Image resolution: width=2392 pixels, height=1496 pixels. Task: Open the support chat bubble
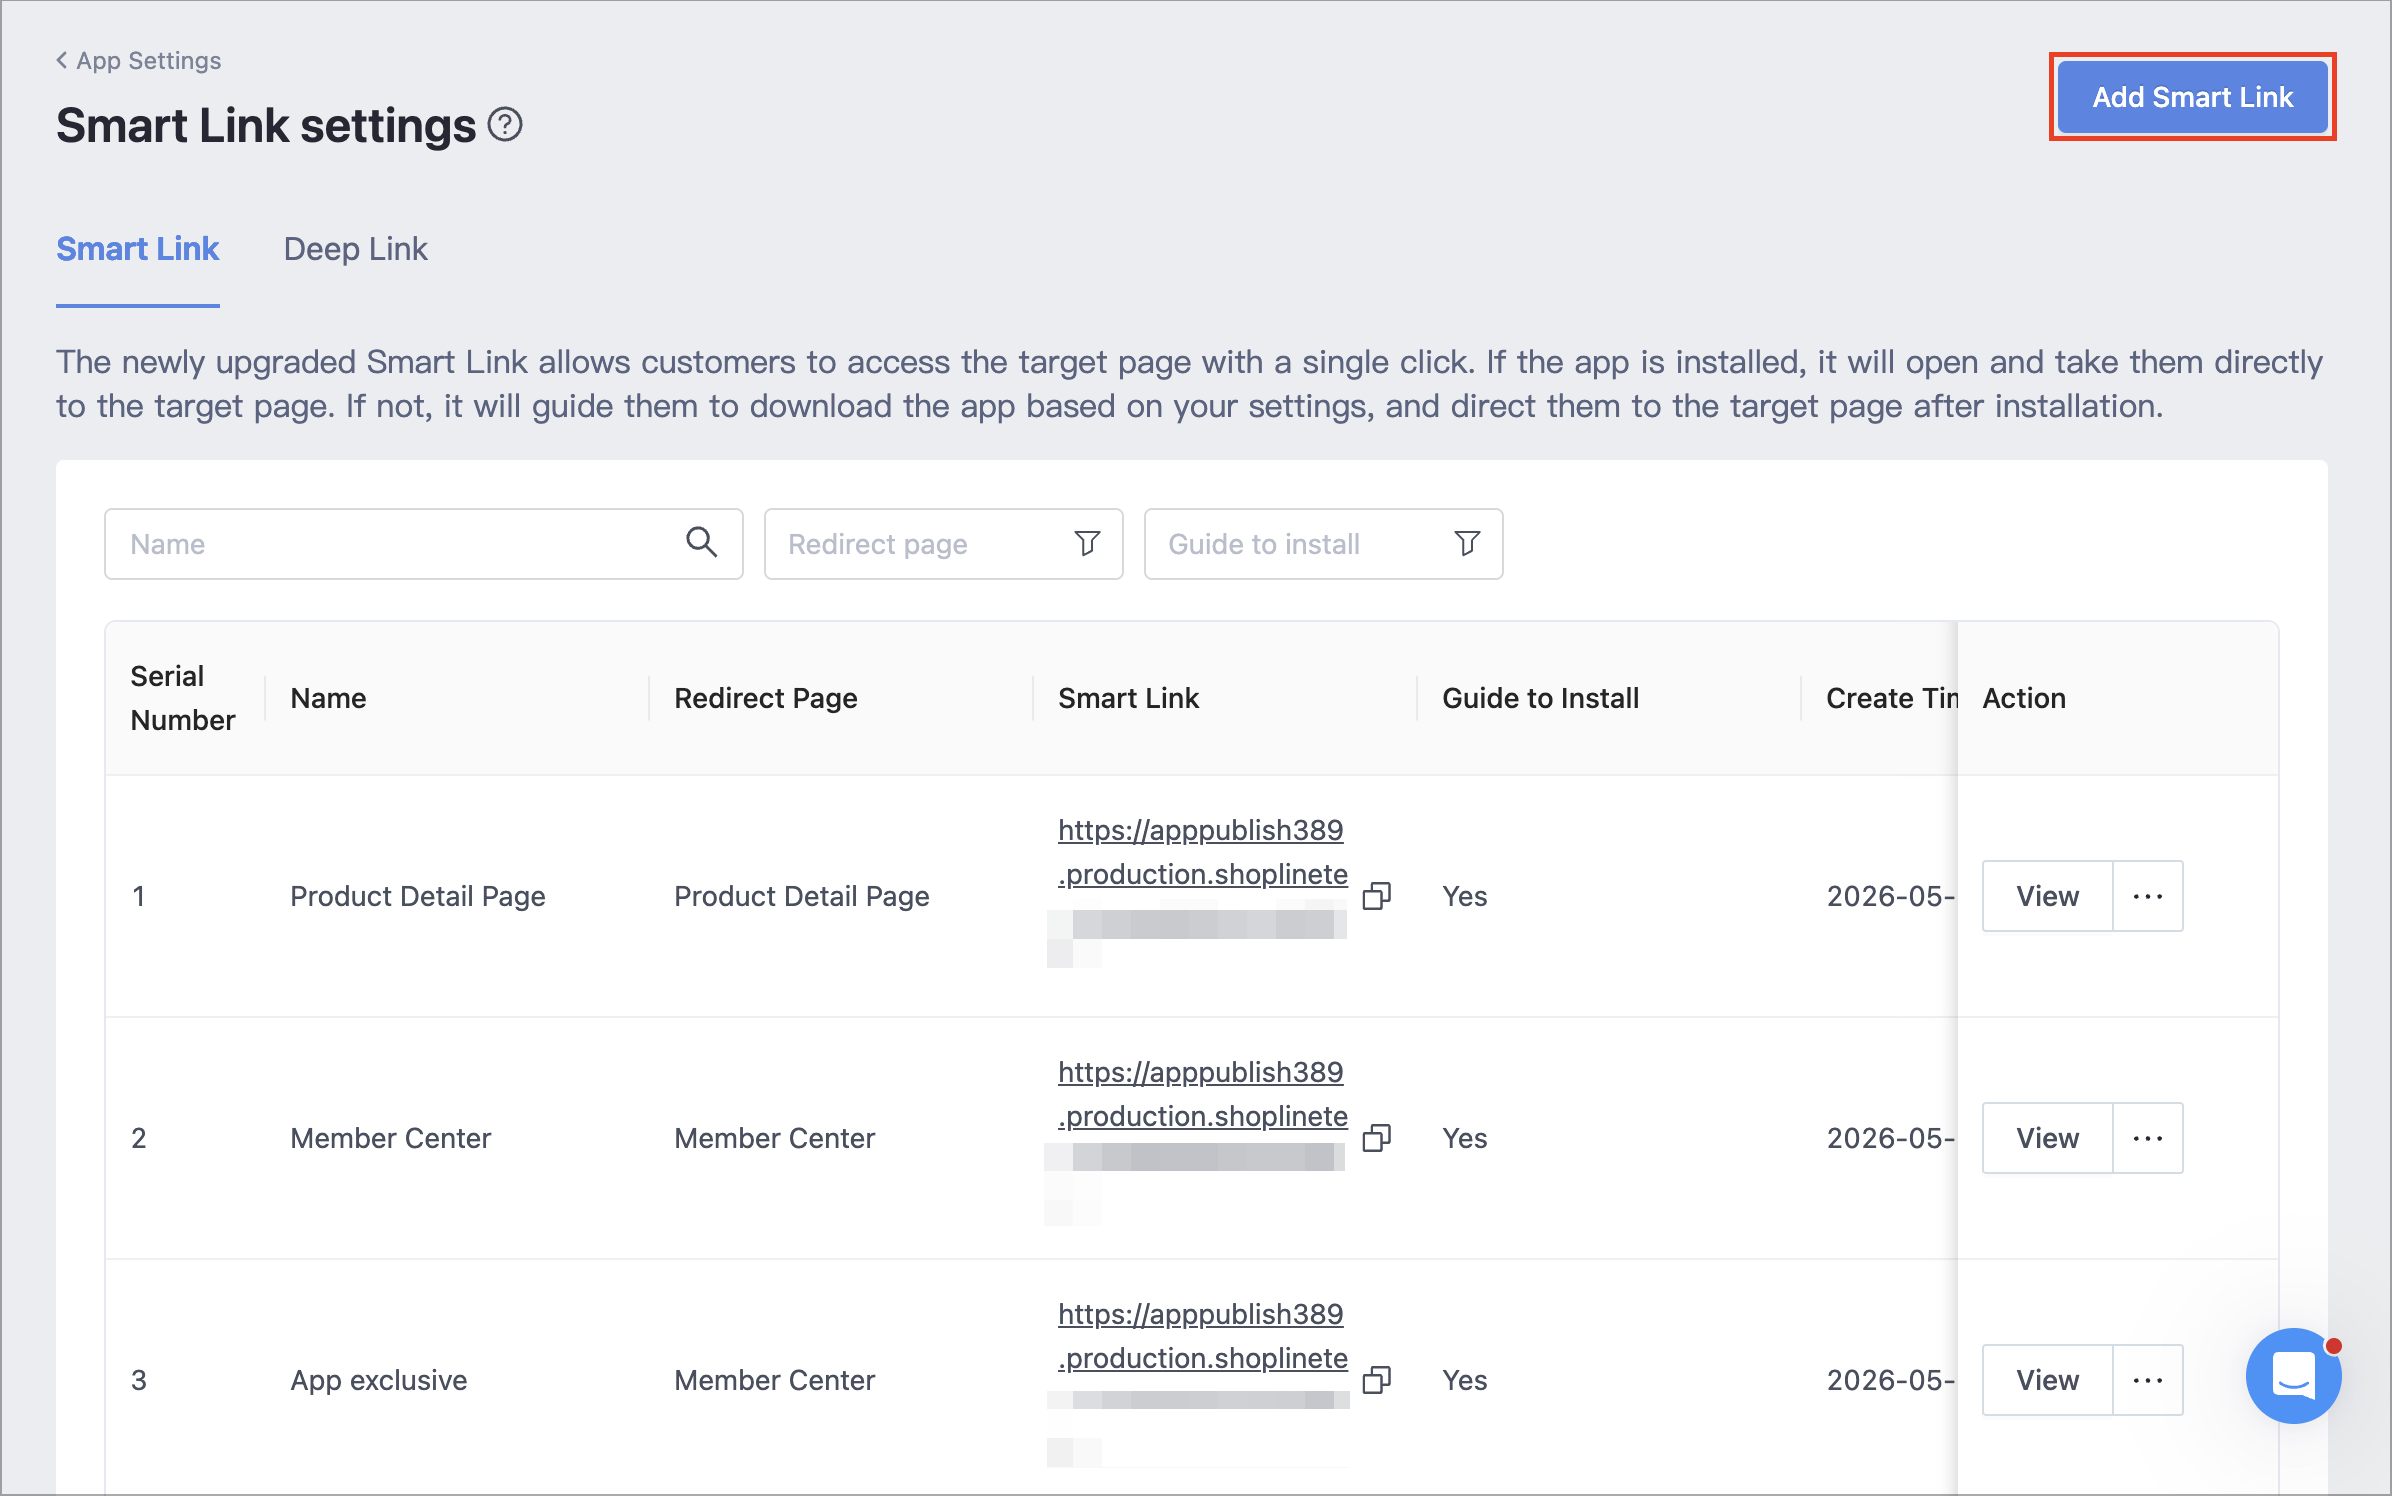[2293, 1376]
